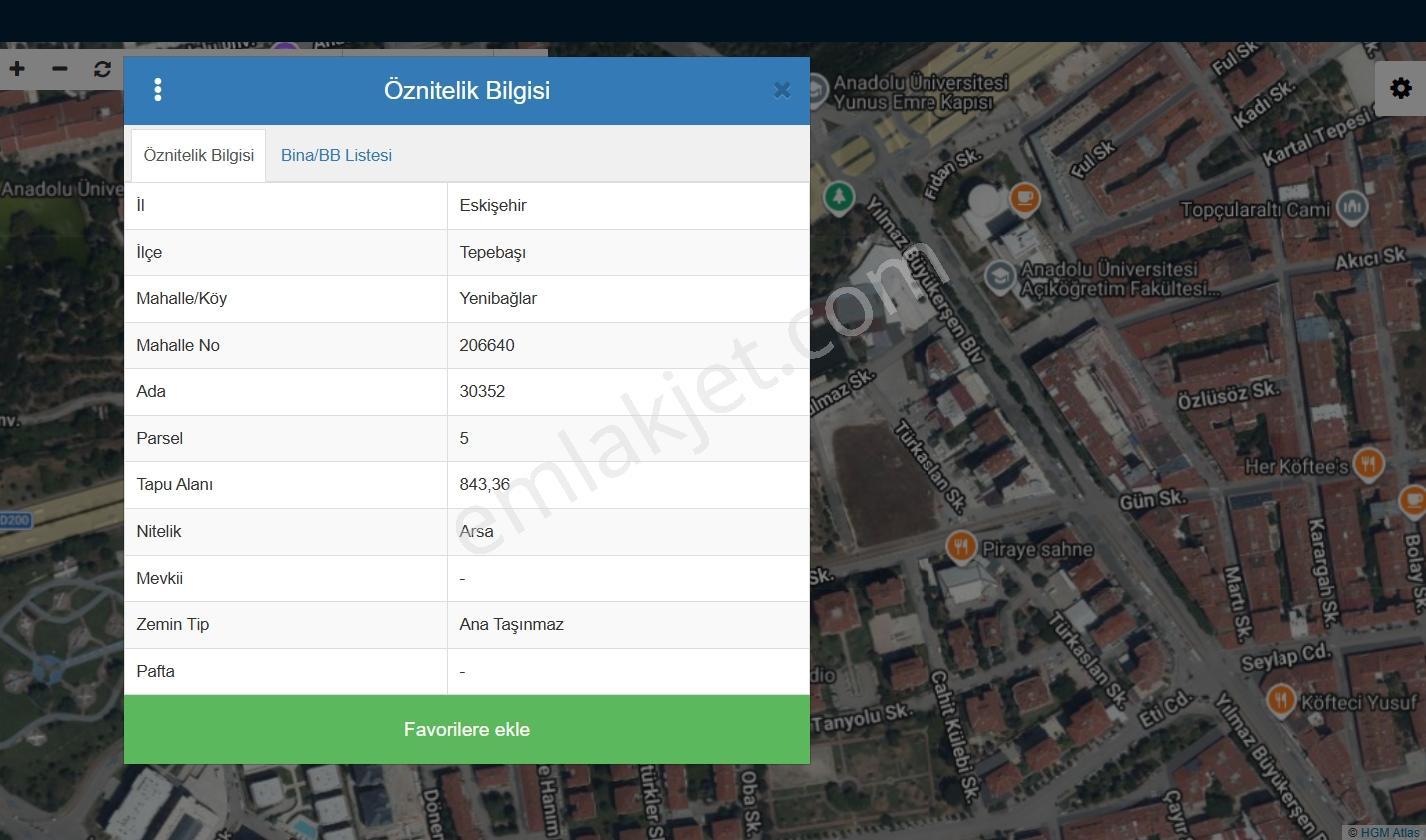Image resolution: width=1426 pixels, height=840 pixels.
Task: Click the orange coffee cup marker
Action: click(x=1024, y=198)
